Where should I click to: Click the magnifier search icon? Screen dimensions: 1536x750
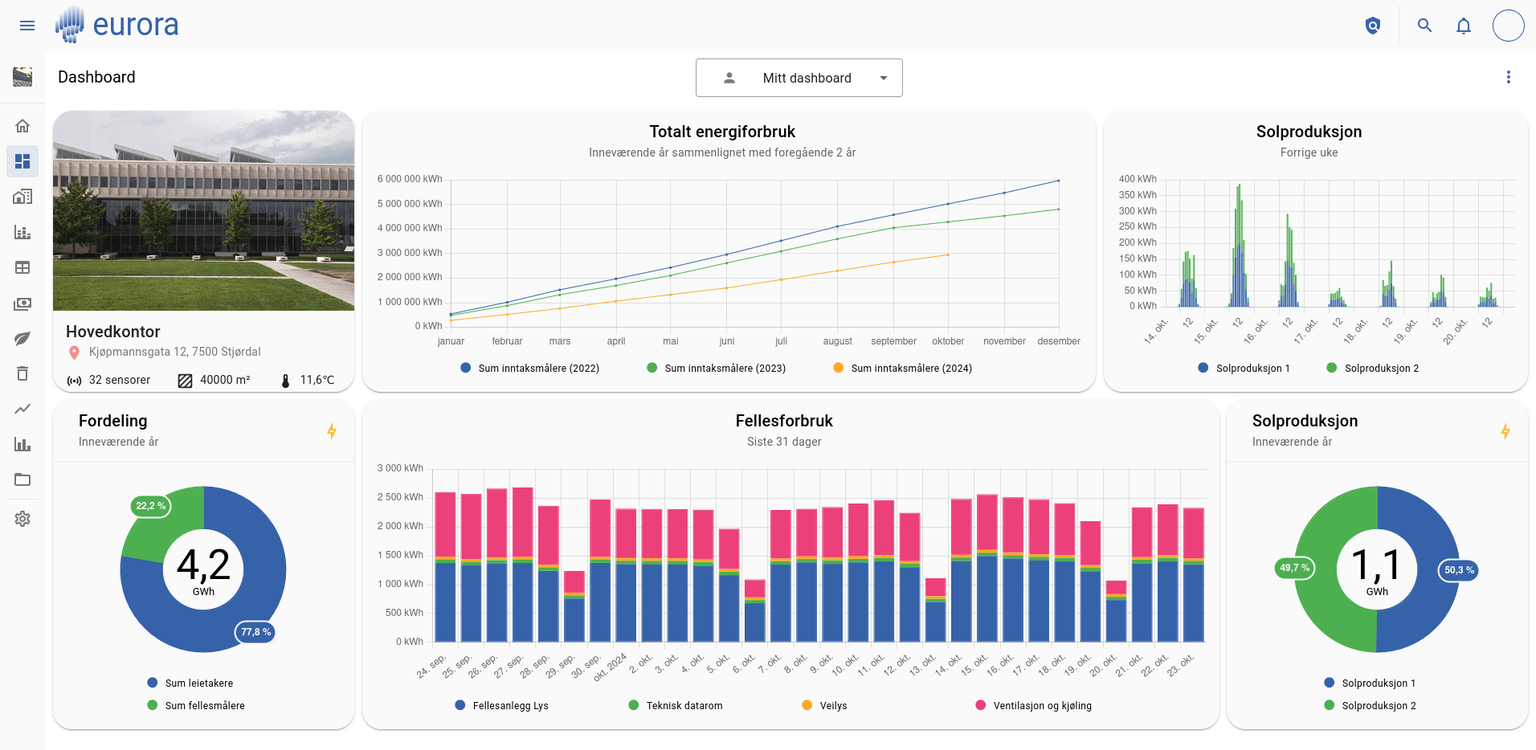(x=1424, y=26)
